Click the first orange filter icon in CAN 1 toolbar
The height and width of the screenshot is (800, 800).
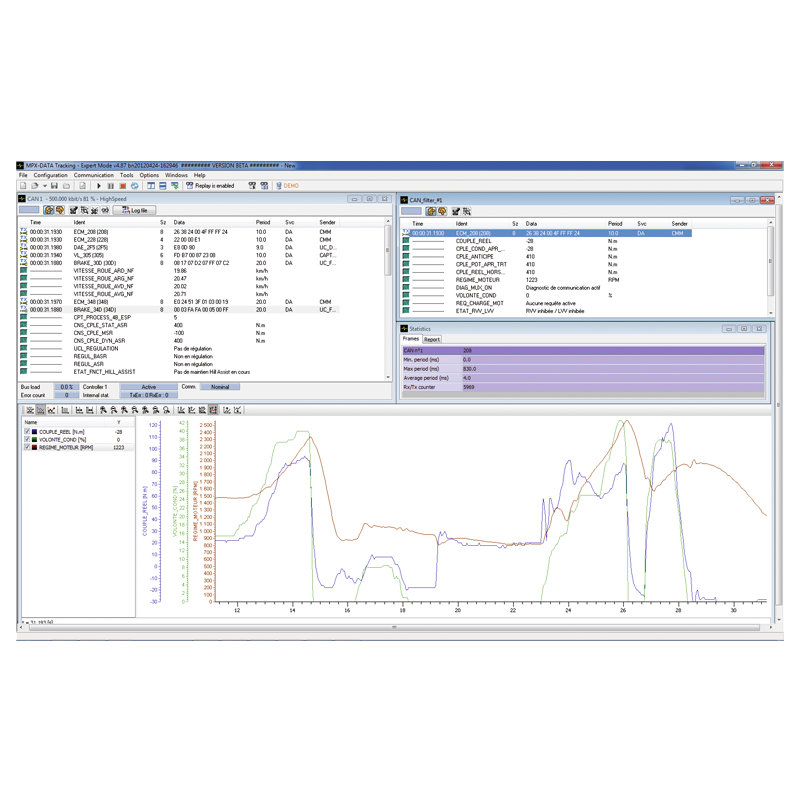(x=49, y=210)
